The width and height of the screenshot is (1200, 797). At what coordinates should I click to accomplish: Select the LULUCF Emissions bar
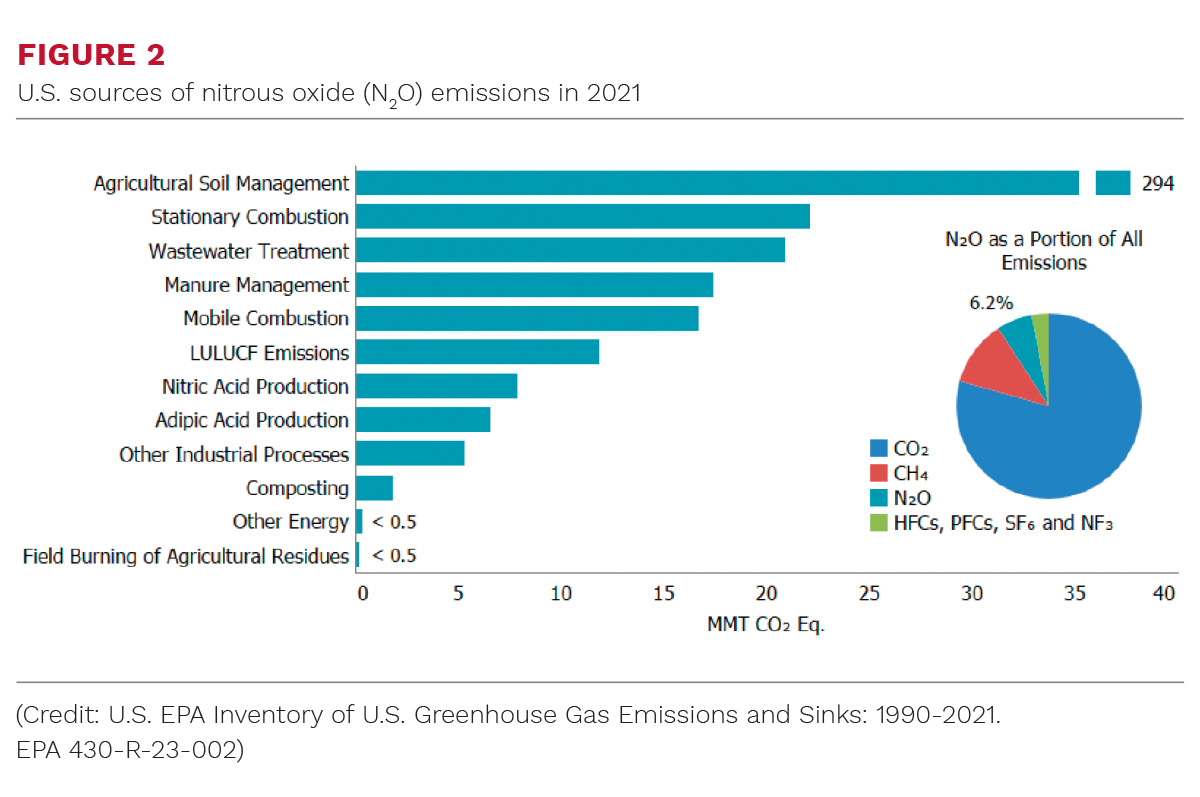[477, 352]
